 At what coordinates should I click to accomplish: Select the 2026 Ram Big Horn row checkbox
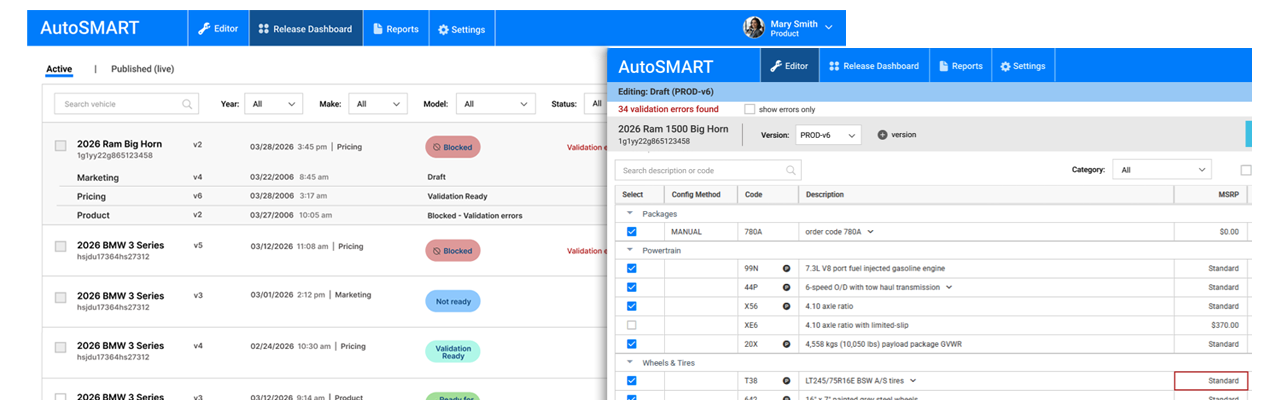pyautogui.click(x=61, y=146)
